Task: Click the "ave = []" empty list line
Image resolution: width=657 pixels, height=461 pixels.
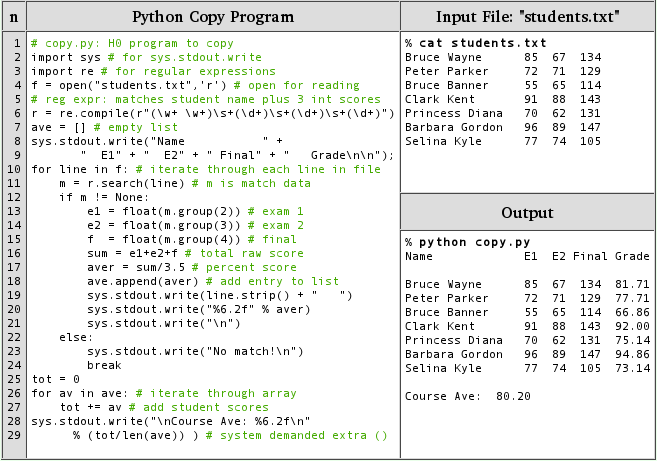Action: click(x=88, y=128)
